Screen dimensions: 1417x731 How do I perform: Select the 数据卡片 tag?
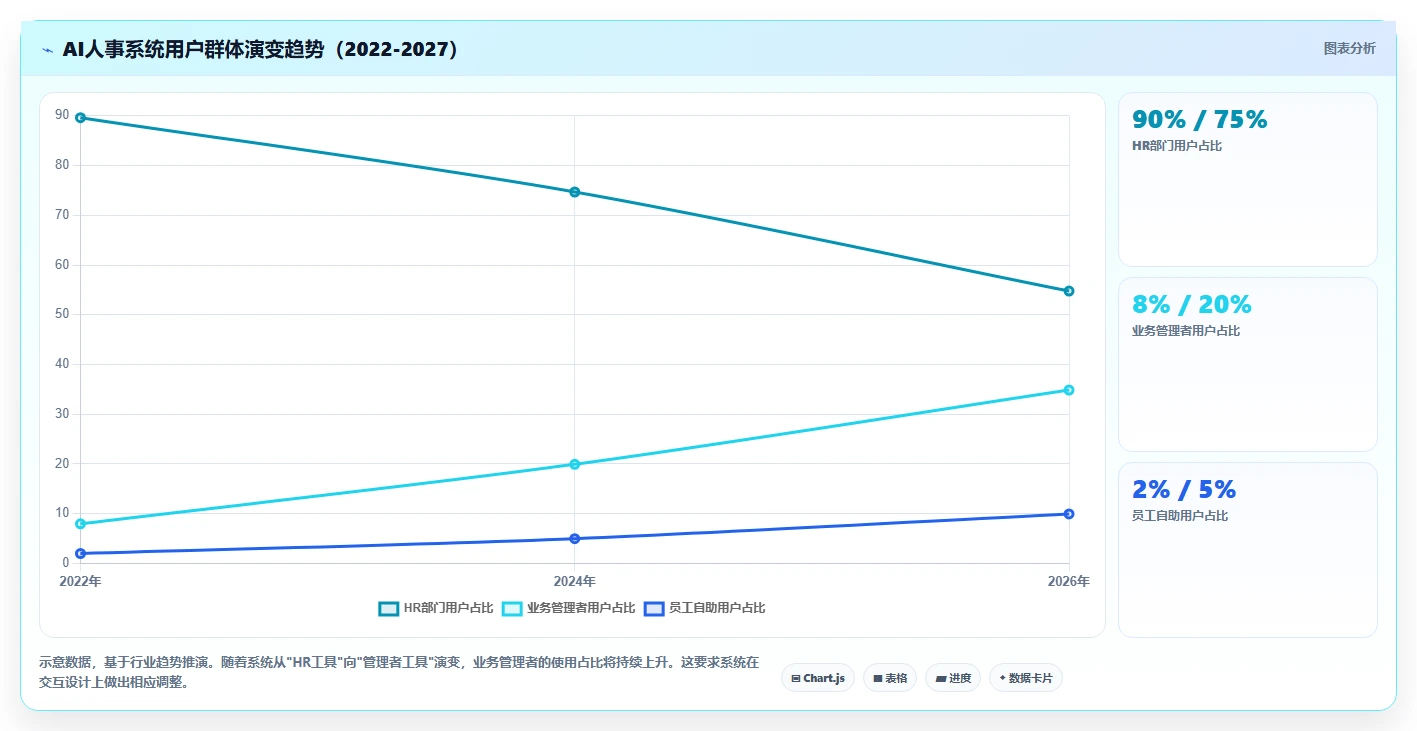coord(1026,678)
